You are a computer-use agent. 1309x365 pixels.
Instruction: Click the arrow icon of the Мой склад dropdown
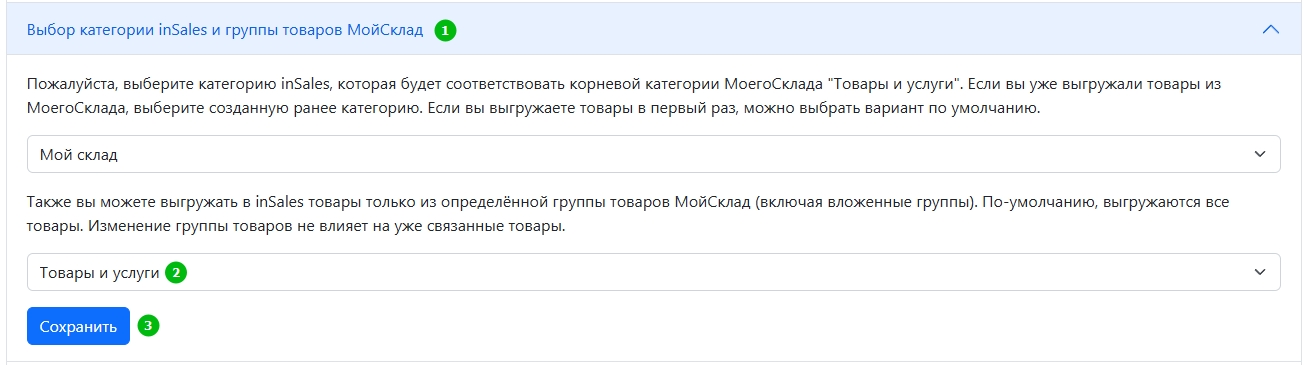point(1259,155)
